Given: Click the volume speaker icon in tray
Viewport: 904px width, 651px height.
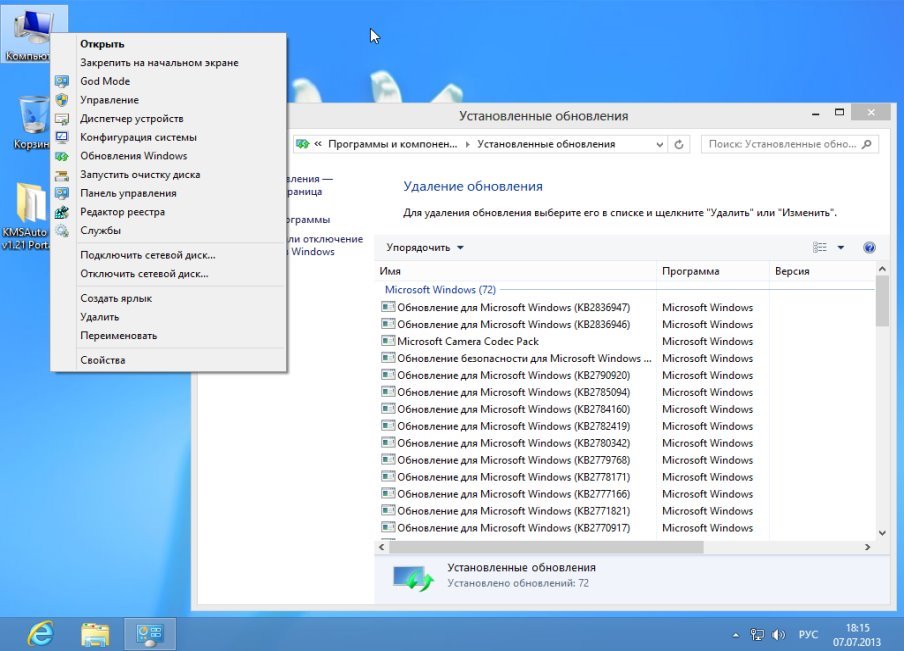Looking at the screenshot, I should 778,635.
